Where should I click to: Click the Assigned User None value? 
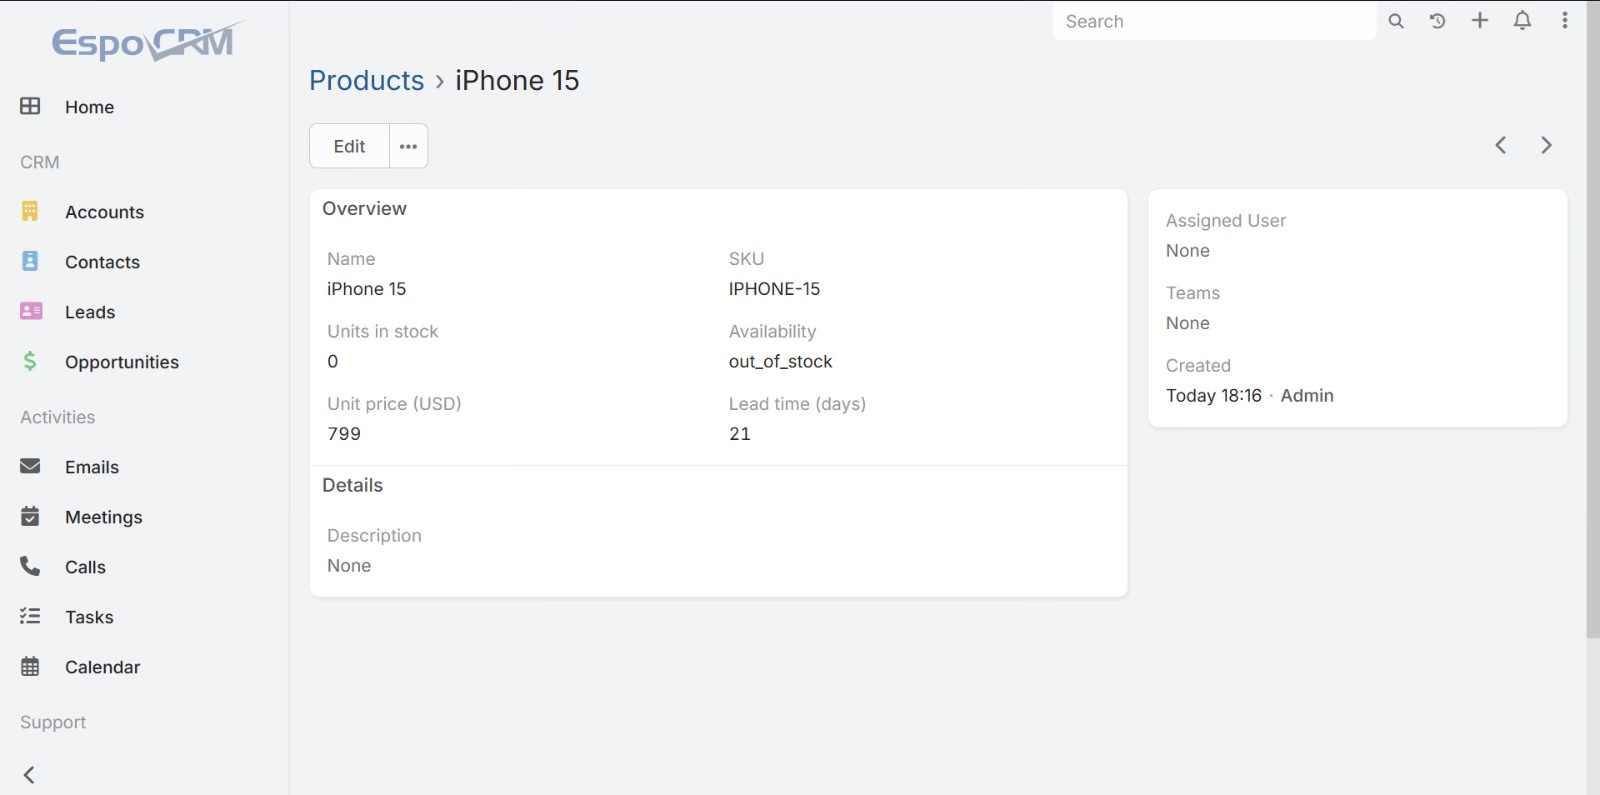pos(1188,251)
